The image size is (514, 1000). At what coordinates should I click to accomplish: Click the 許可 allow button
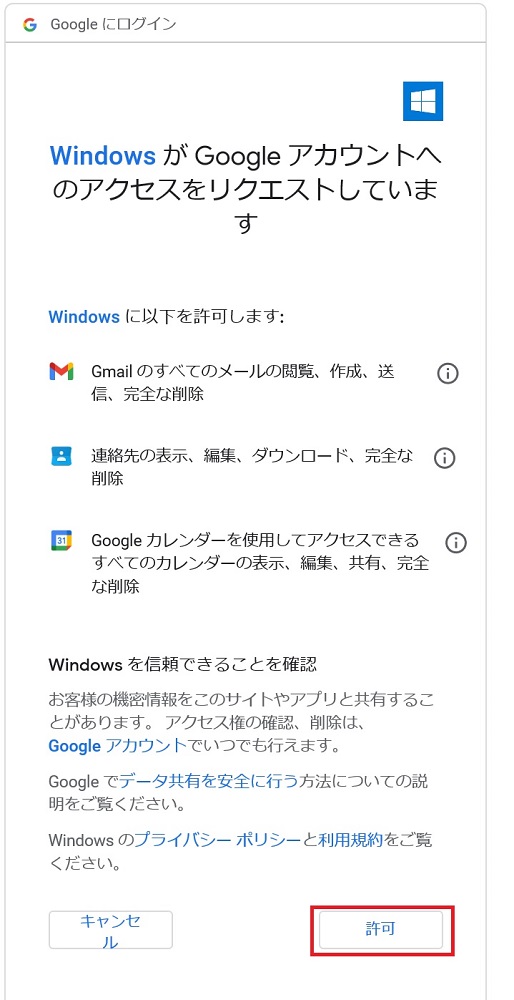click(381, 929)
